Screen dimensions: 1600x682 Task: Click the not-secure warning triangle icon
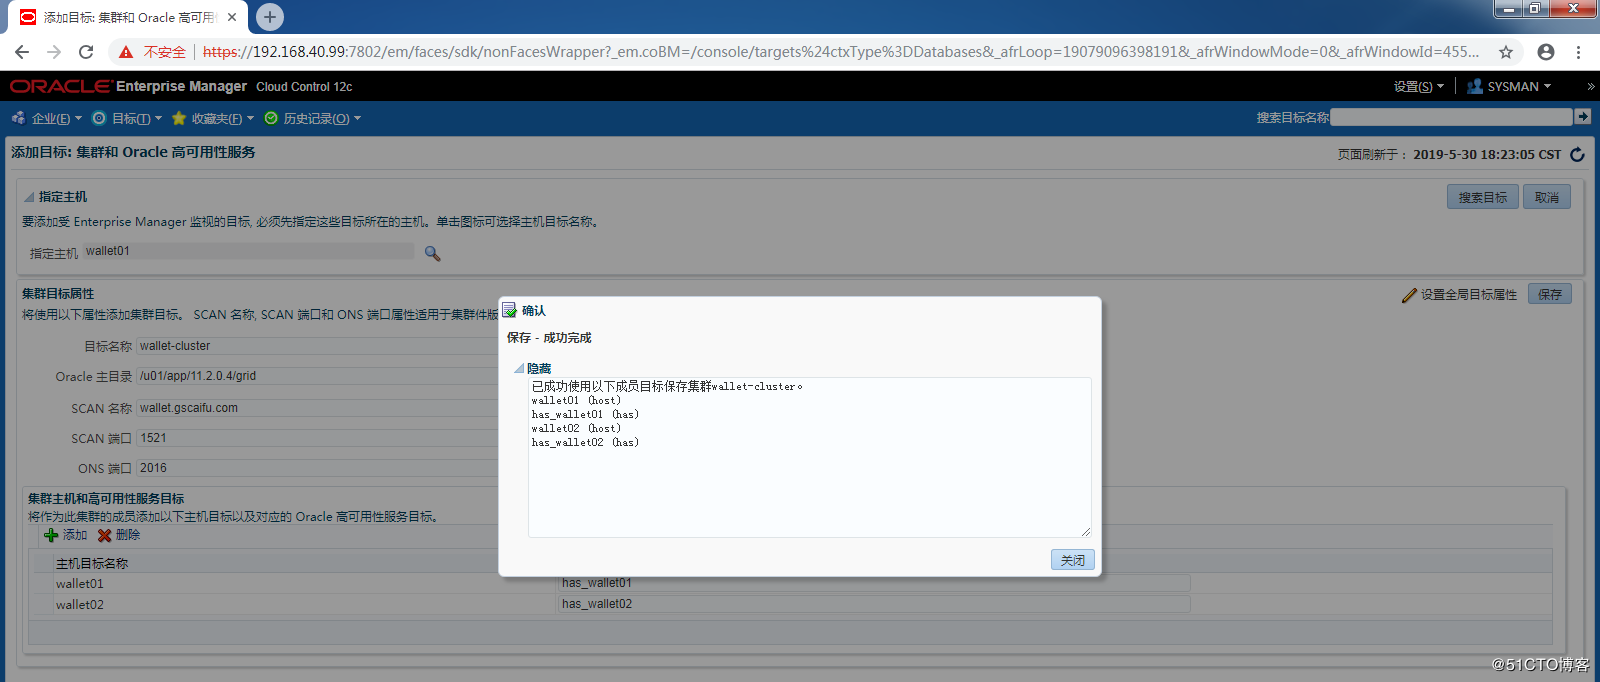point(126,52)
